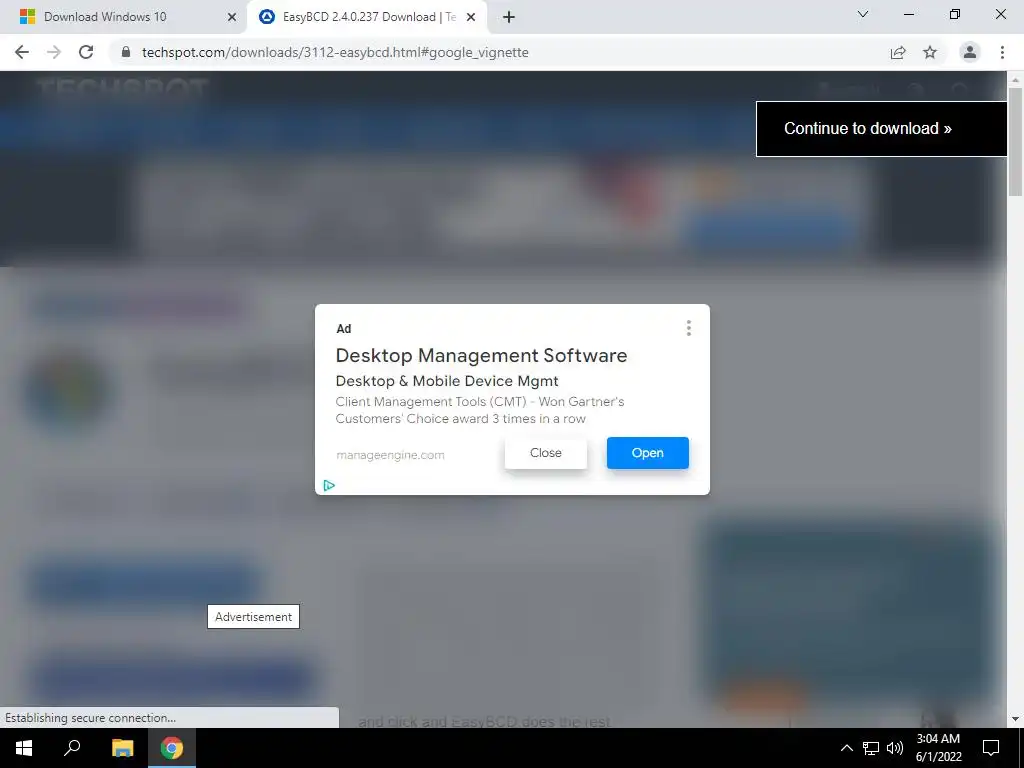Bookmark this tab with the star icon
This screenshot has height=768, width=1024.
(930, 52)
